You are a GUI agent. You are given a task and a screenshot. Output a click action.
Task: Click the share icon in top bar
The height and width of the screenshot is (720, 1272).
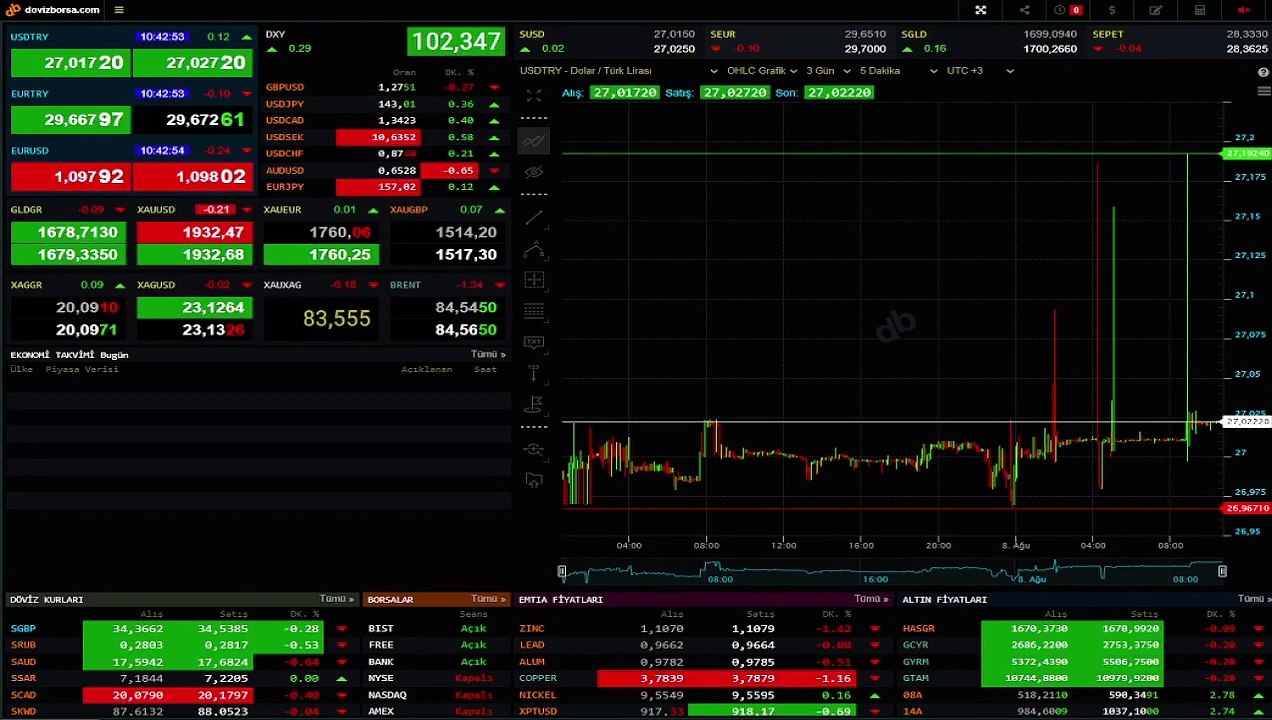(1024, 10)
